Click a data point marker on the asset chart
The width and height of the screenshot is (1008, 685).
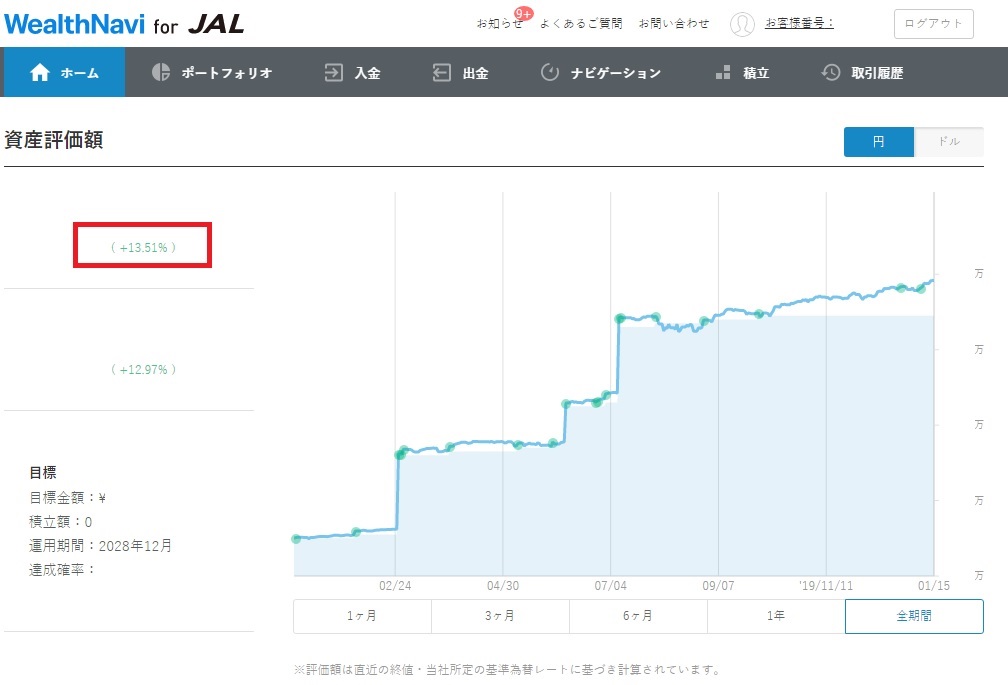(x=621, y=318)
